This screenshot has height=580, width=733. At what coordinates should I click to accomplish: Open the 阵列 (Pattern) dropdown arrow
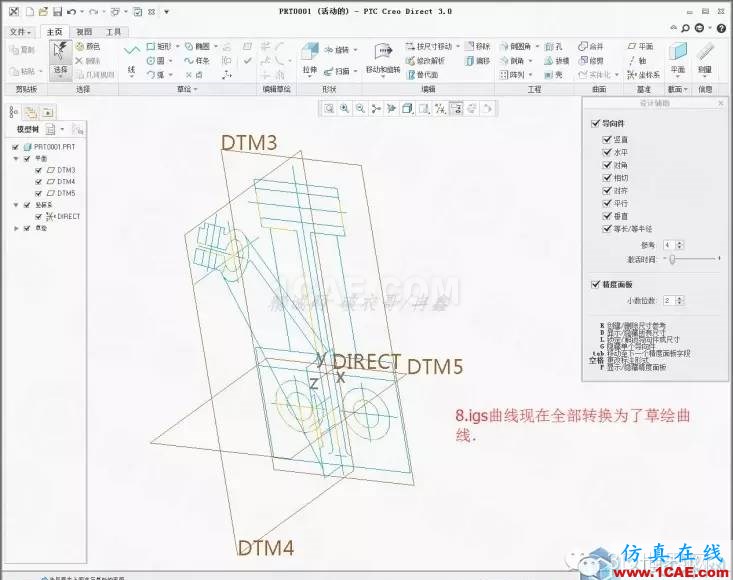(x=531, y=74)
